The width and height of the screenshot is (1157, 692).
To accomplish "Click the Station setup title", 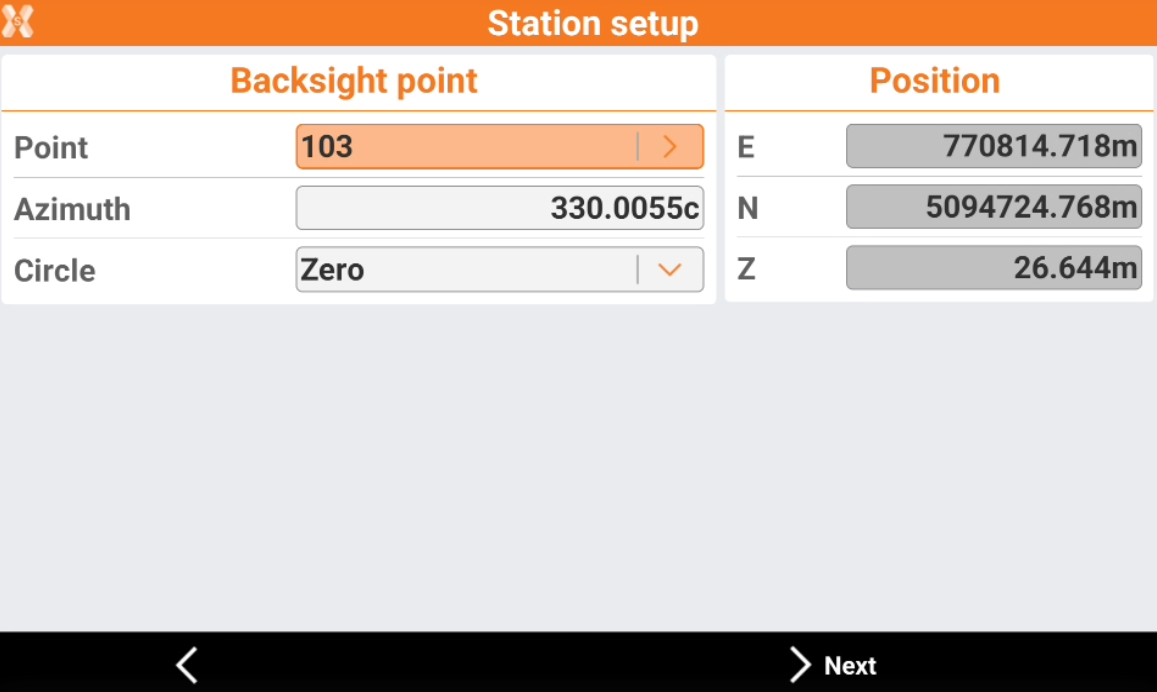I will [593, 23].
